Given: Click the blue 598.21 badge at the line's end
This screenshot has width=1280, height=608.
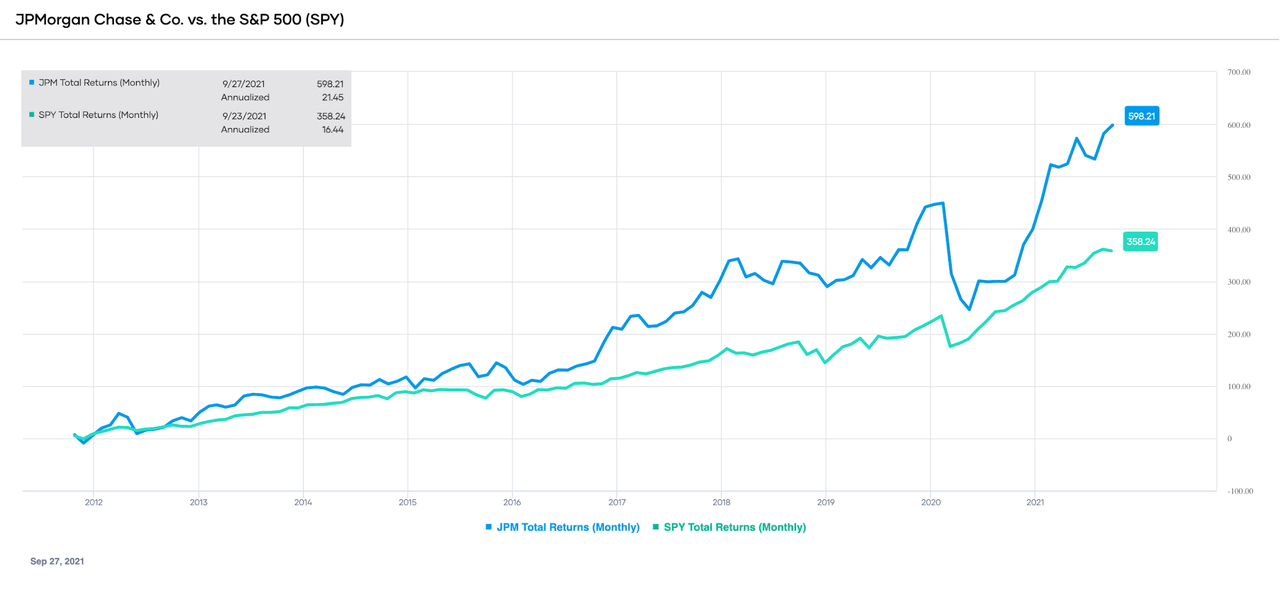Looking at the screenshot, I should [x=1141, y=117].
